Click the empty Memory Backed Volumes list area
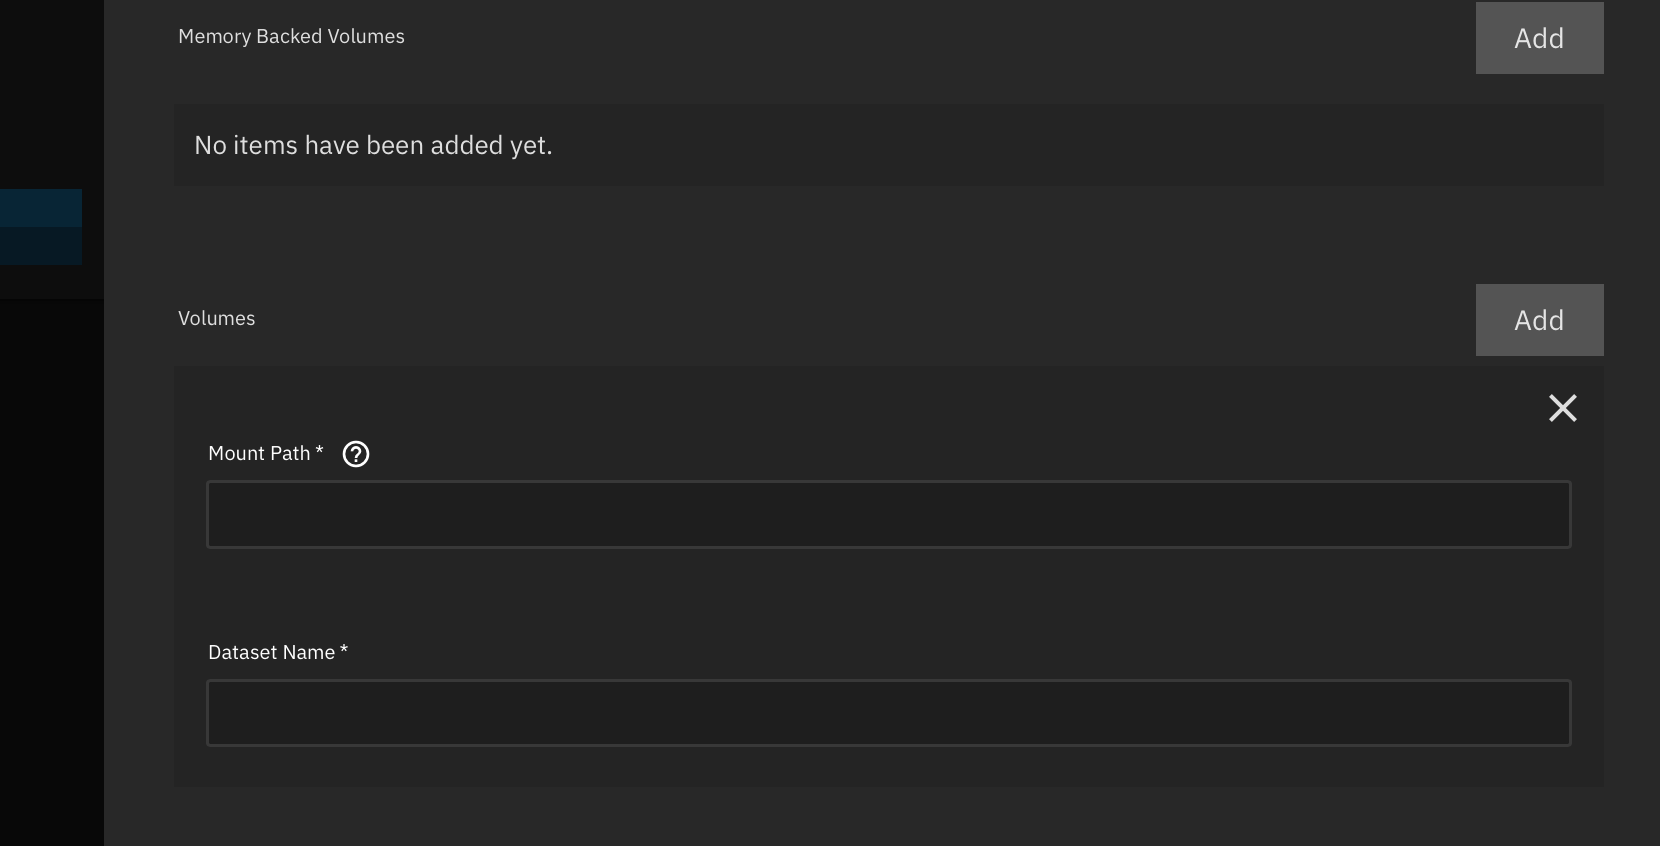The height and width of the screenshot is (846, 1660). 889,145
